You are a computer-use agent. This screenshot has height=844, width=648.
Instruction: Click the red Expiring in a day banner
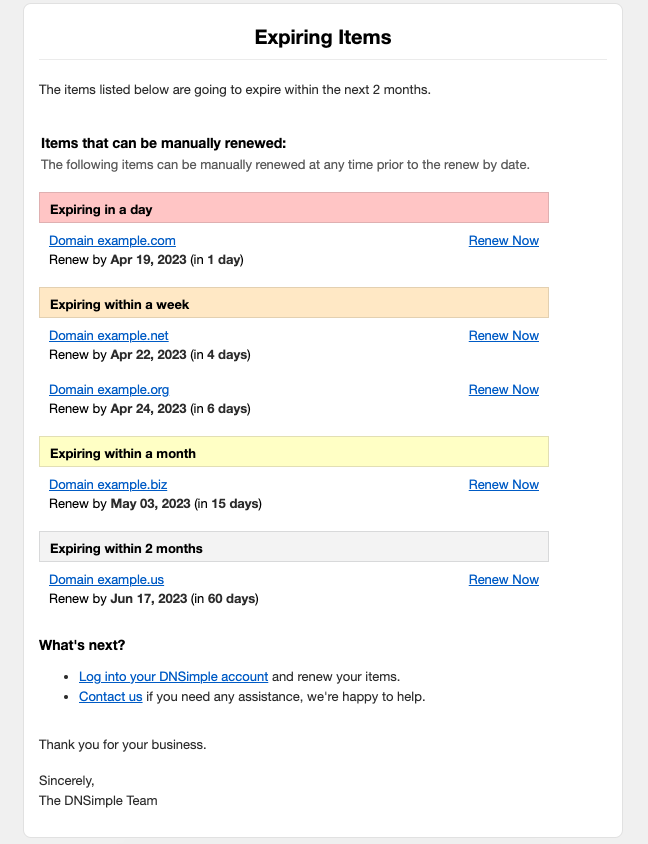click(x=293, y=208)
